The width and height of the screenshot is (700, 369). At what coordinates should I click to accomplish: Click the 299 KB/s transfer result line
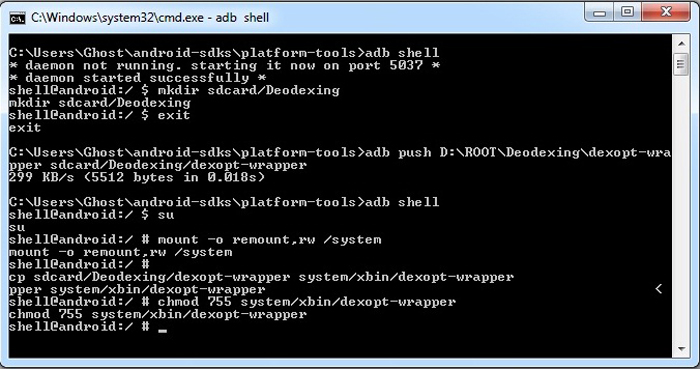click(x=137, y=178)
